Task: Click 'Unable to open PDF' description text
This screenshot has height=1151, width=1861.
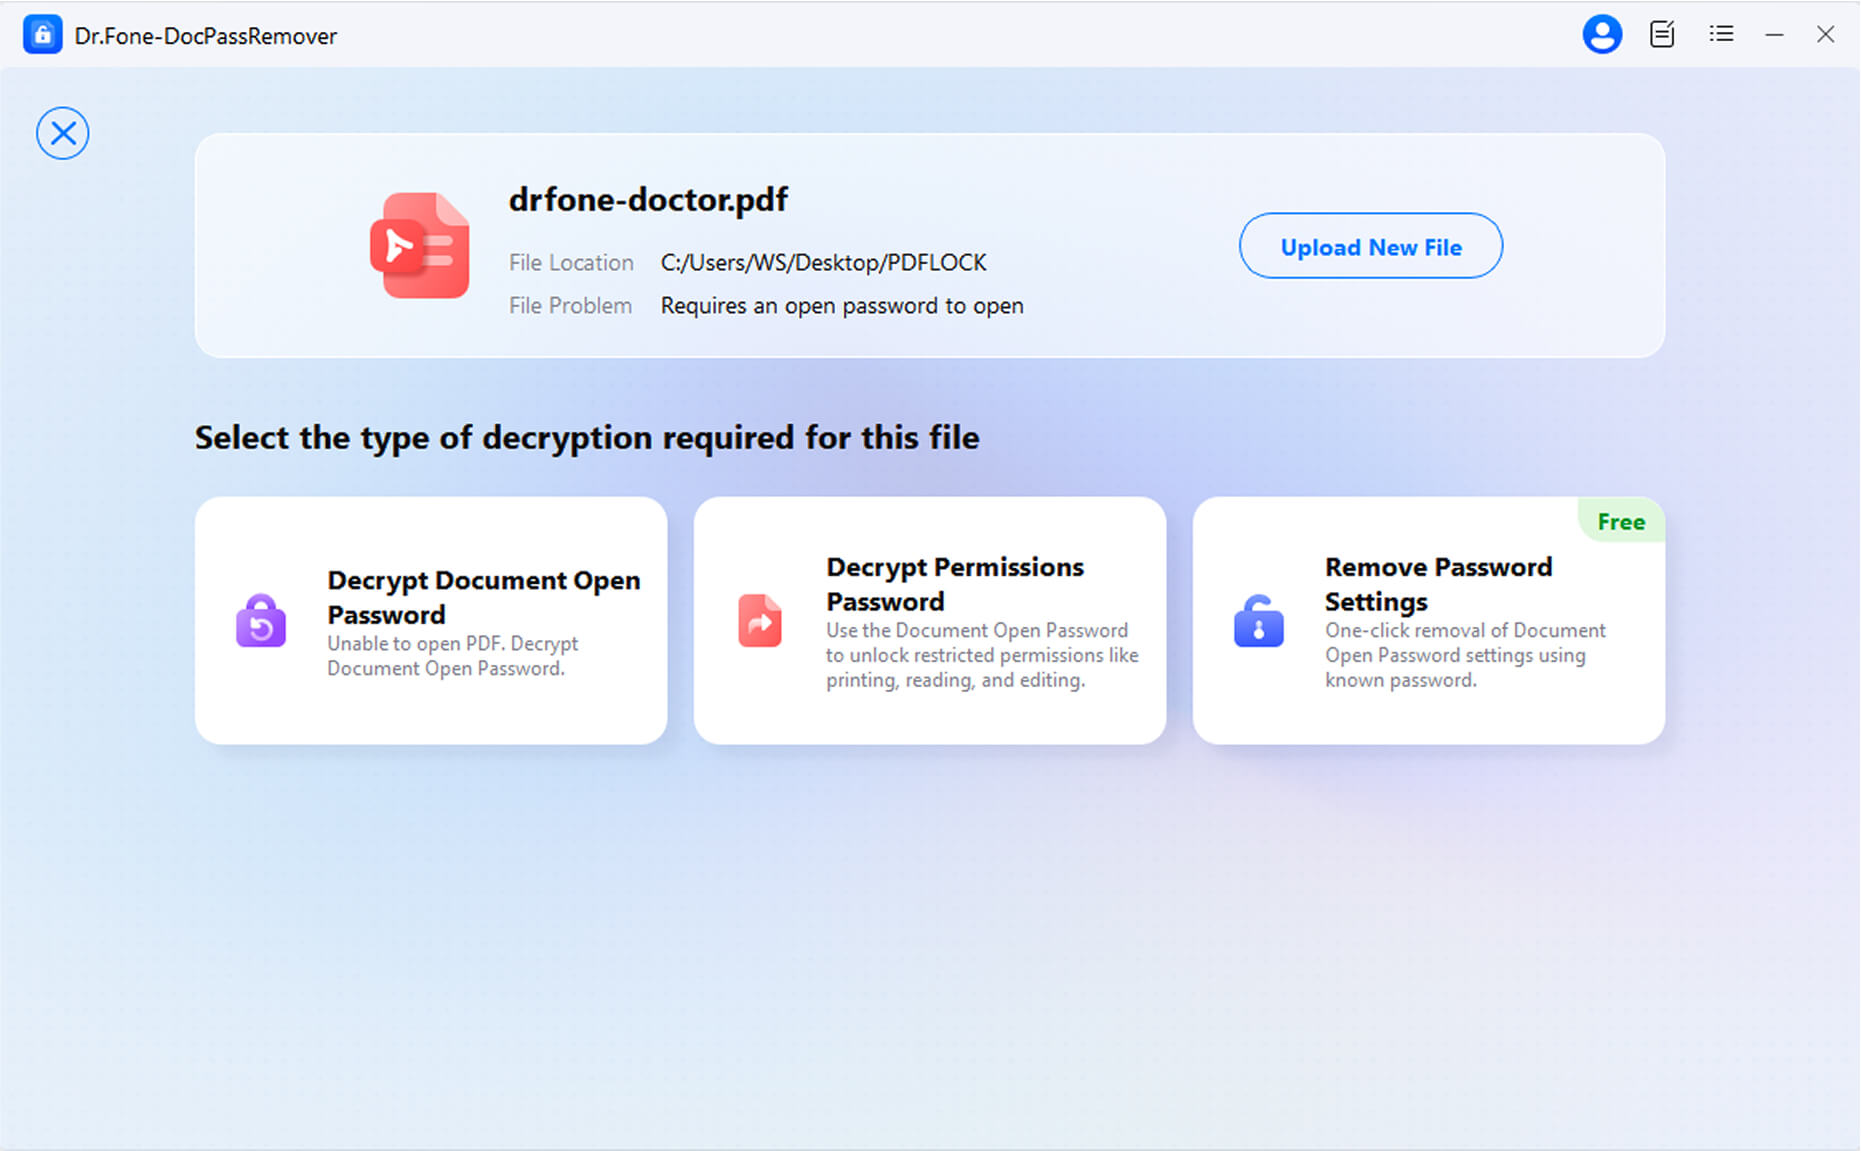Action: click(453, 656)
